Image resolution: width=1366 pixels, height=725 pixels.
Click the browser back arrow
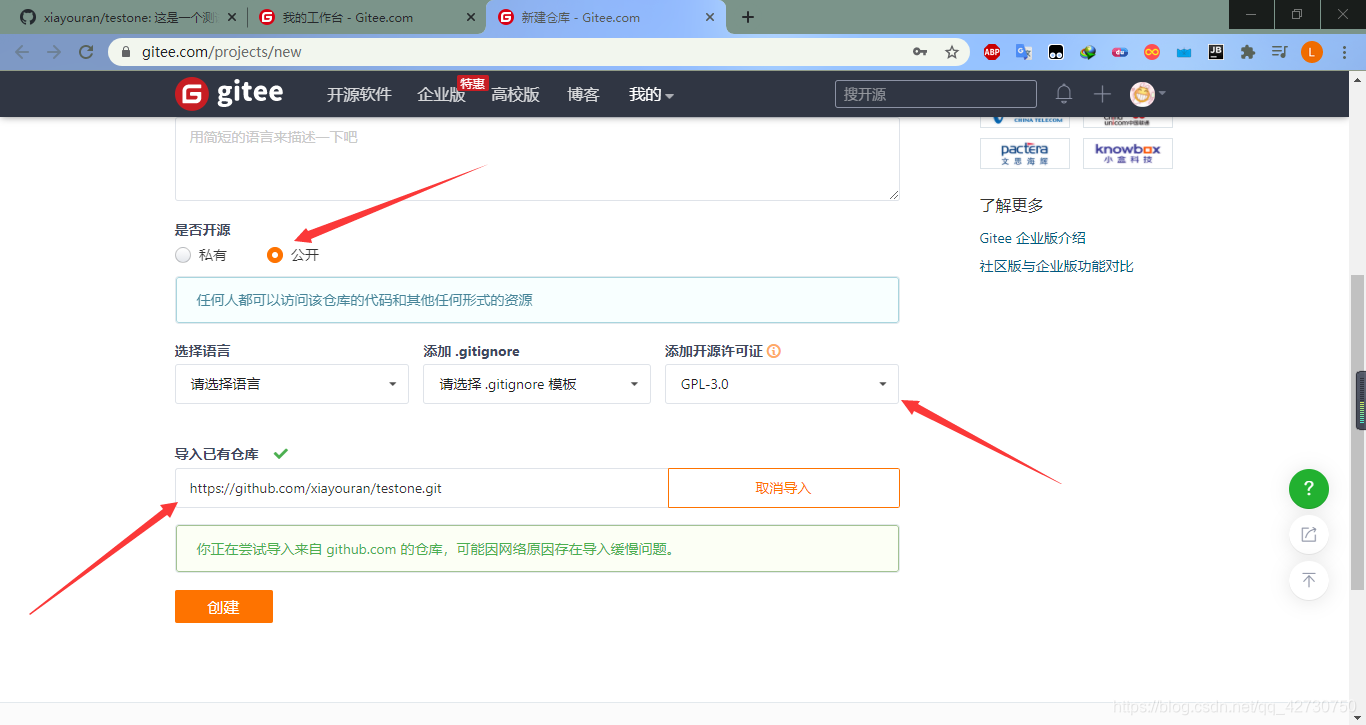click(x=22, y=52)
